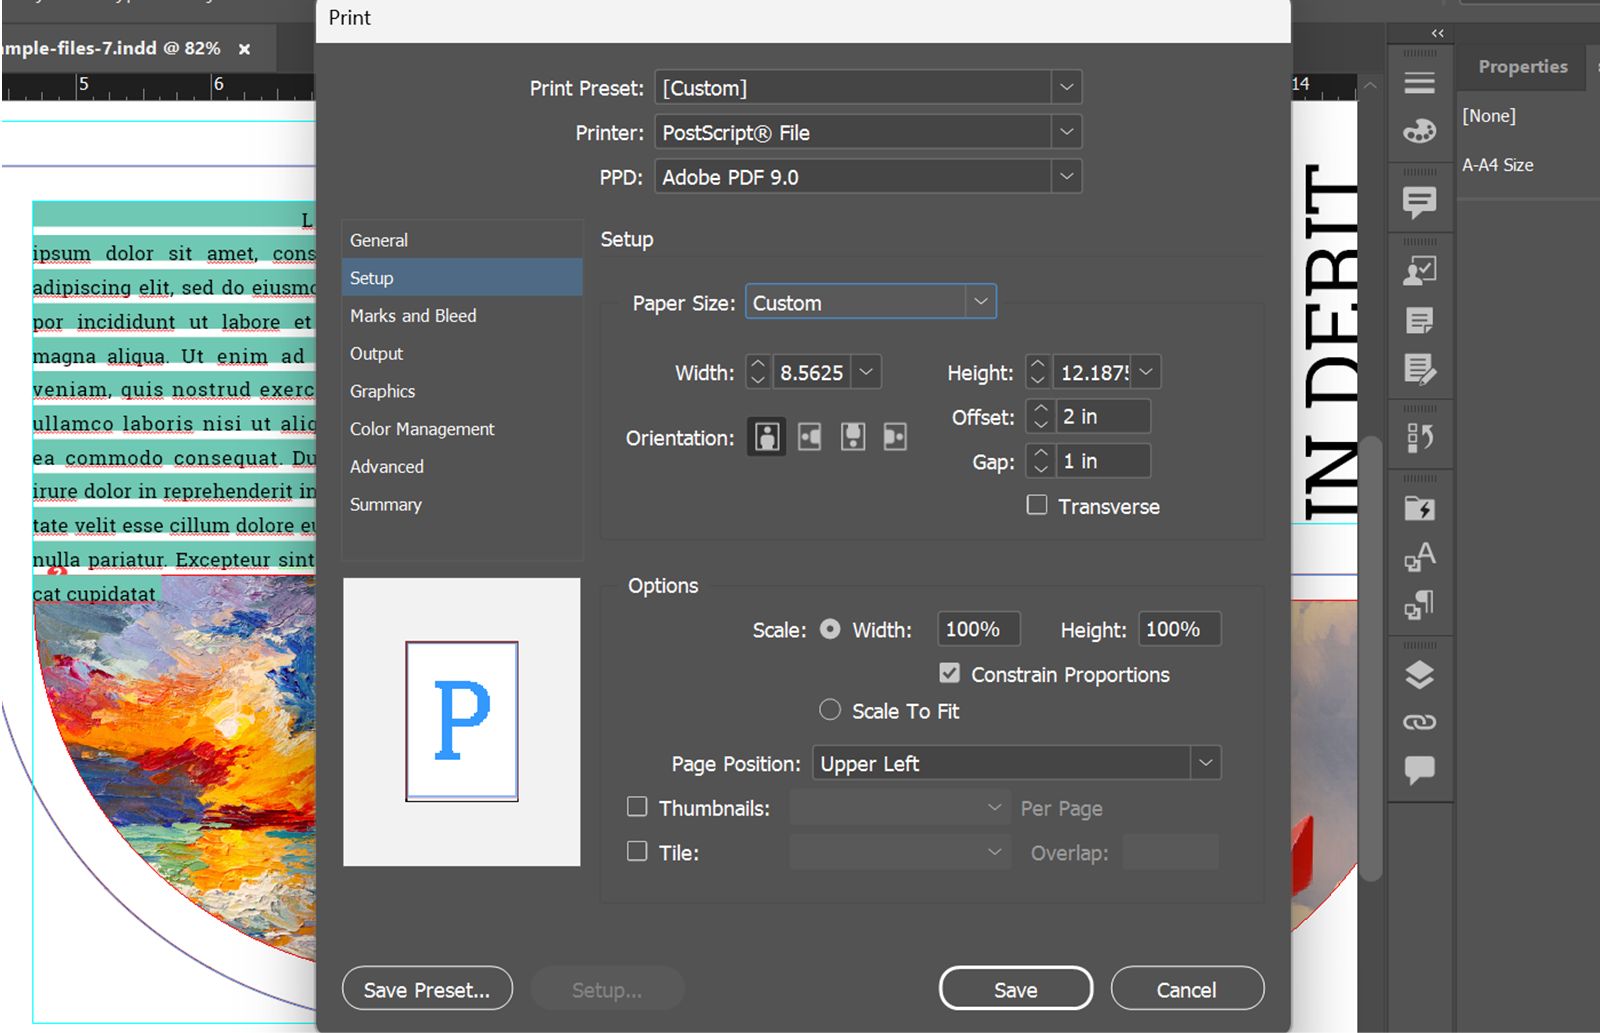Collapse the panel dock with double arrows

coord(1437,33)
